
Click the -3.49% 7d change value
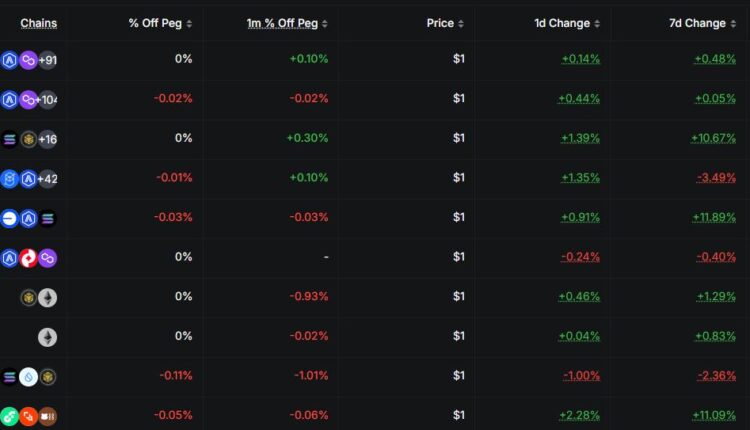click(x=716, y=178)
